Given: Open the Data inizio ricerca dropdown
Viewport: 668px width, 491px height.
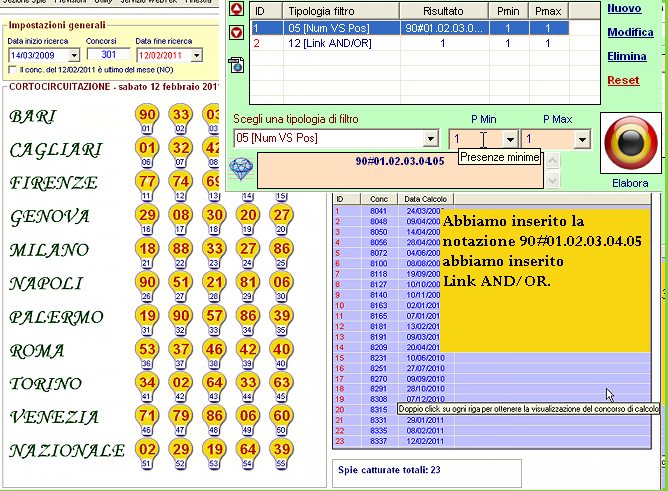Looking at the screenshot, I should coord(74,55).
